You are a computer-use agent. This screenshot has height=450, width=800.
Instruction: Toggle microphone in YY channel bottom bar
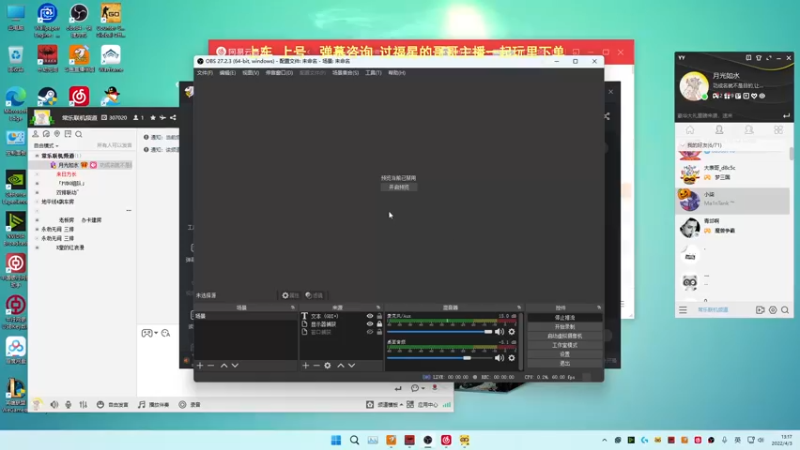pos(68,405)
